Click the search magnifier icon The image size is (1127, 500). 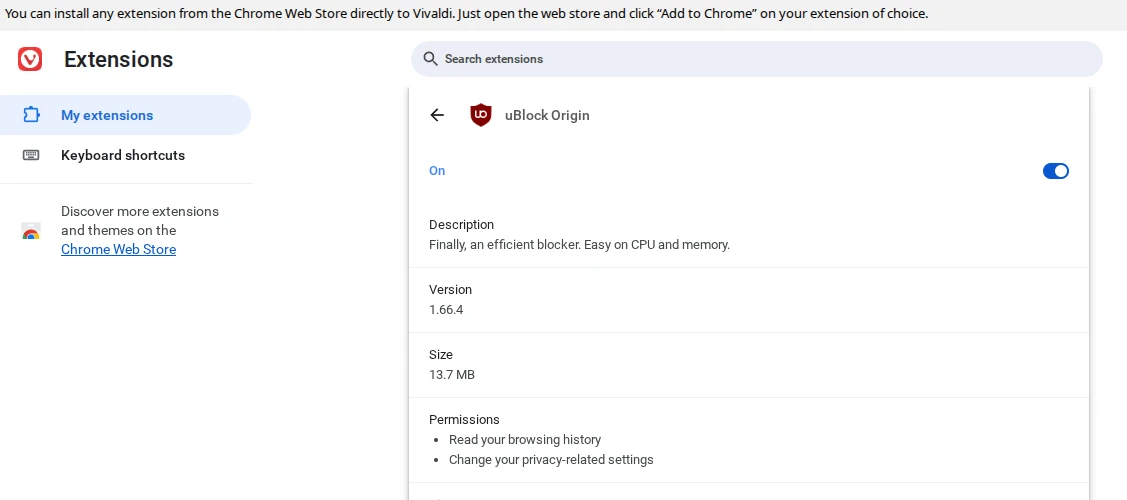(431, 59)
